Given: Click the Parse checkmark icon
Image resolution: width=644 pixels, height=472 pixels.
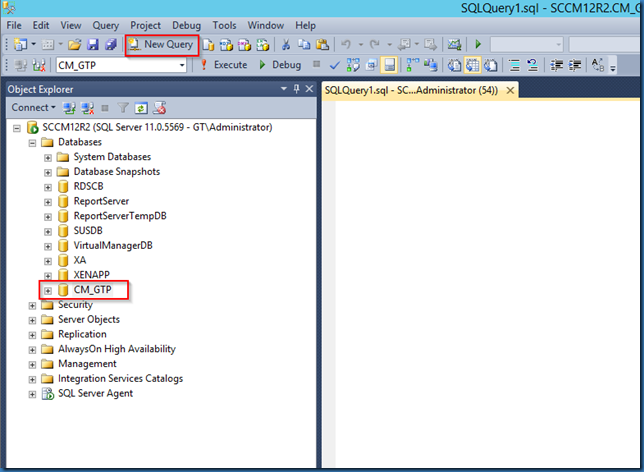Looking at the screenshot, I should point(335,65).
